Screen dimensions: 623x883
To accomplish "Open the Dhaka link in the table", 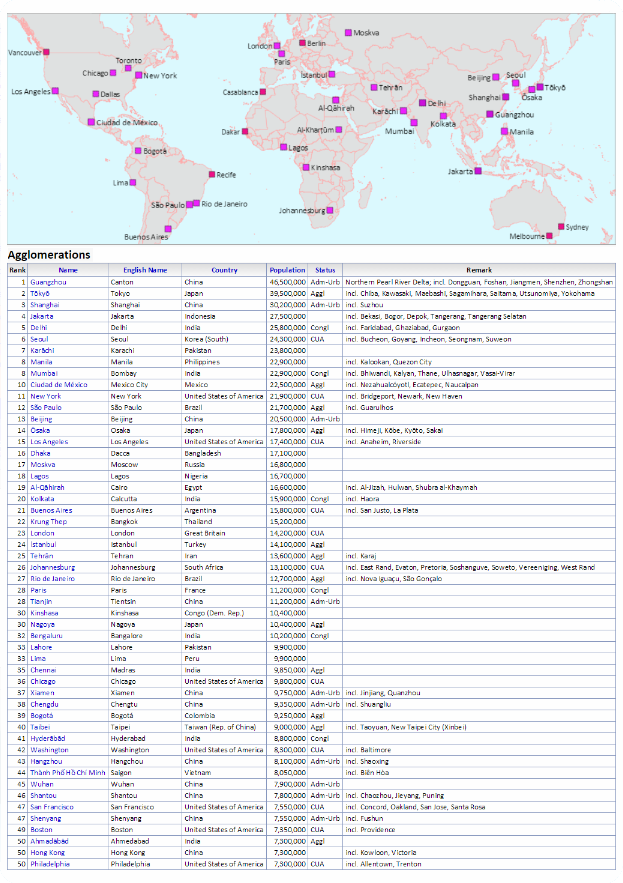I will click(41, 453).
